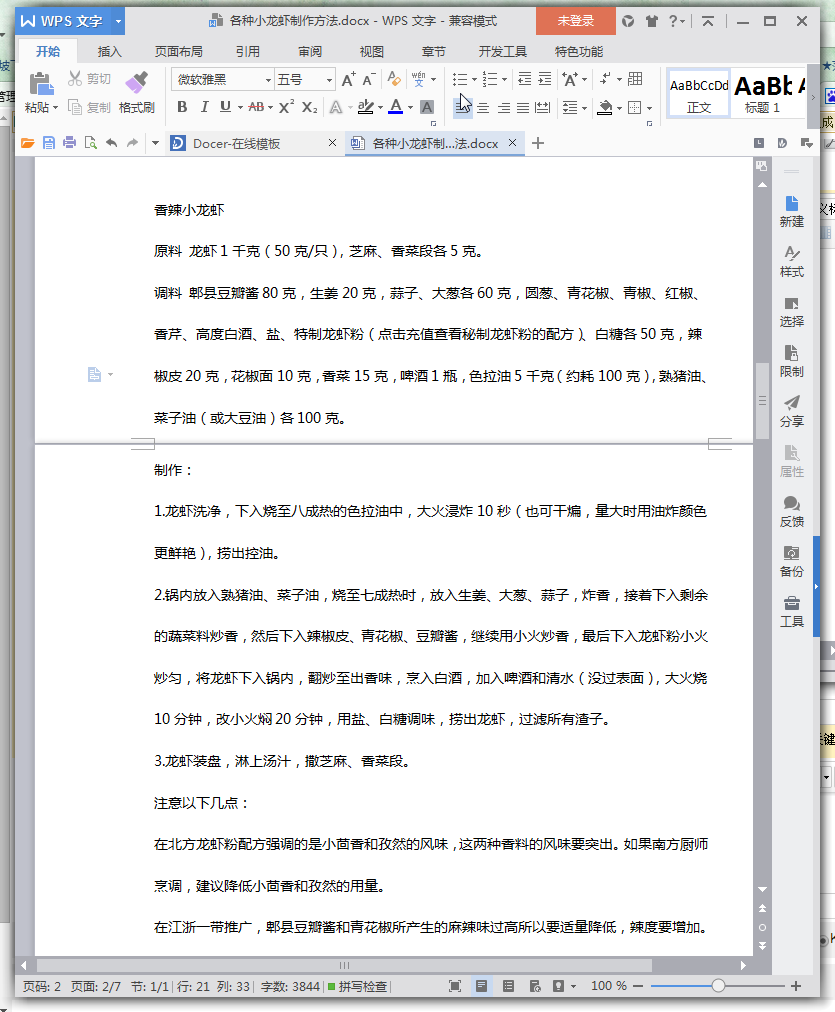The height and width of the screenshot is (1012, 835).
Task: Toggle italic formatting
Action: (x=204, y=107)
